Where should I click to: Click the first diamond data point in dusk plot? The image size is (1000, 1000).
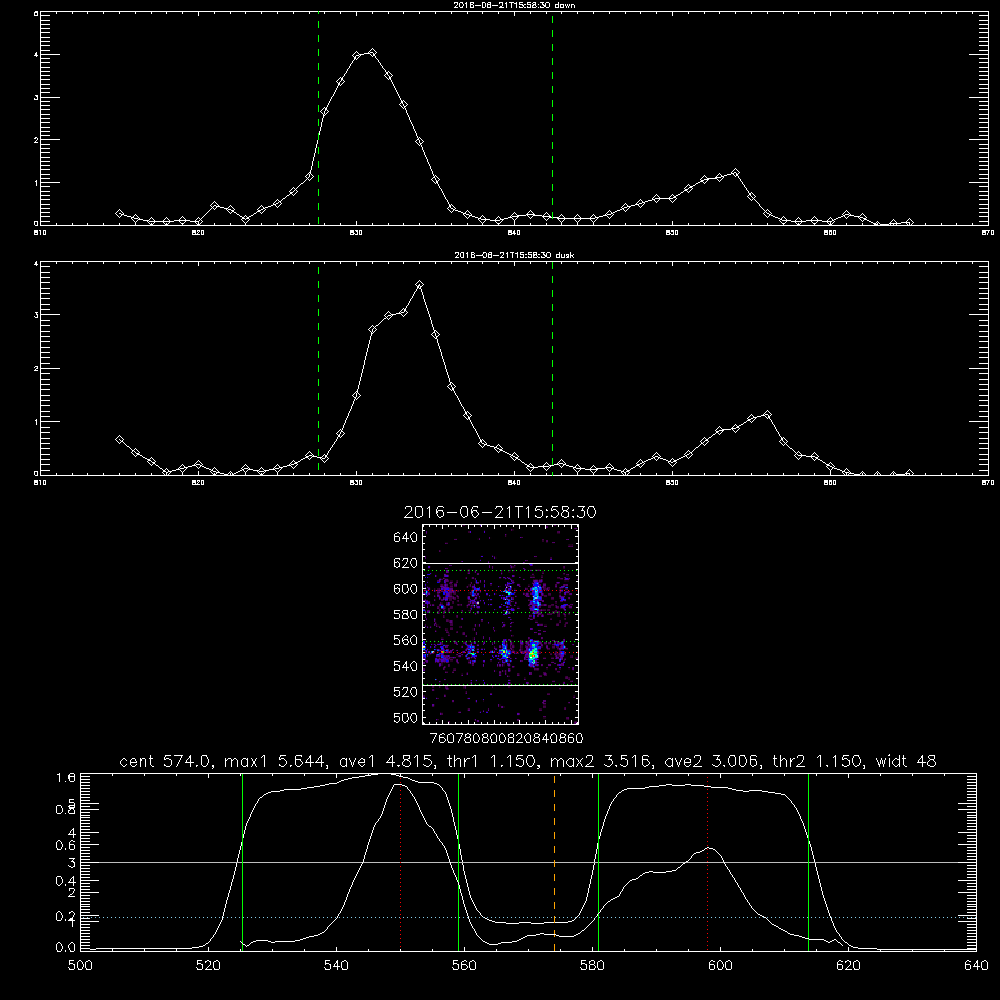click(119, 439)
